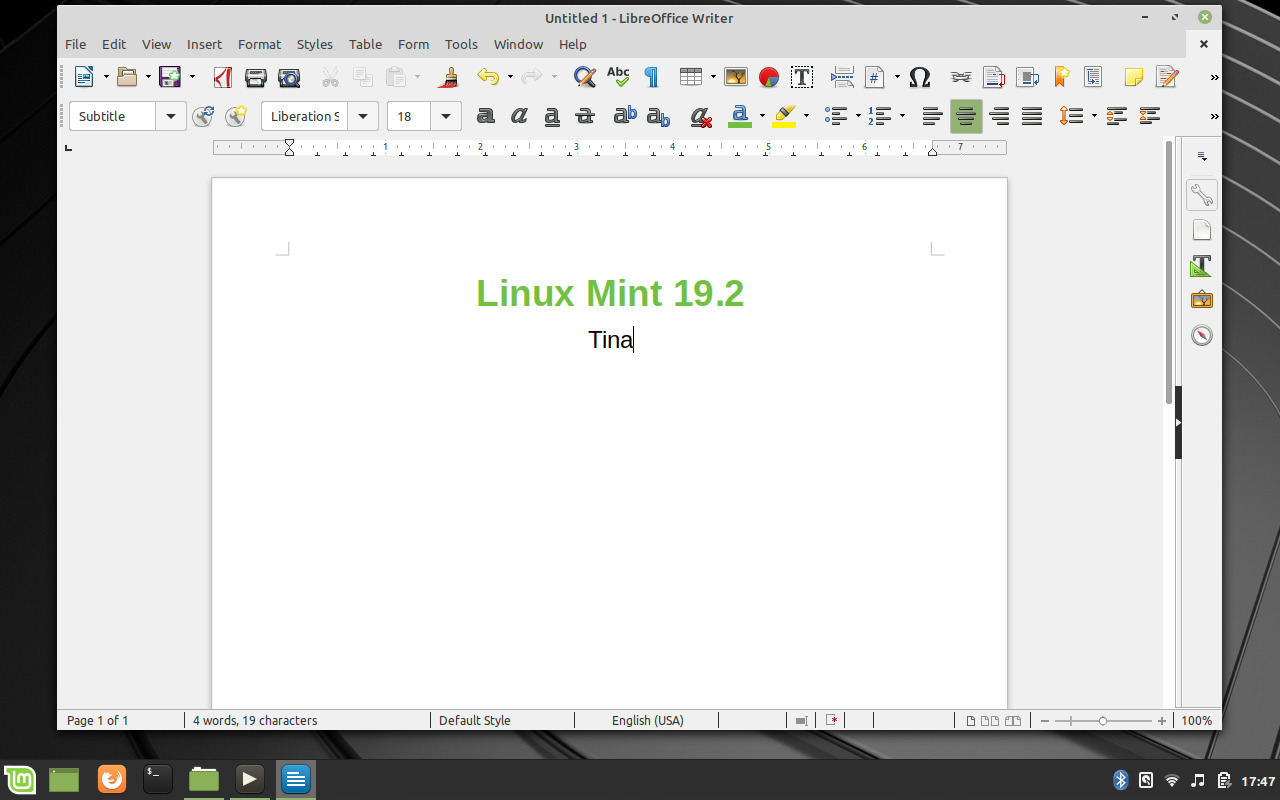Open the Insert Image dialog
This screenshot has width=1280, height=800.
735,77
